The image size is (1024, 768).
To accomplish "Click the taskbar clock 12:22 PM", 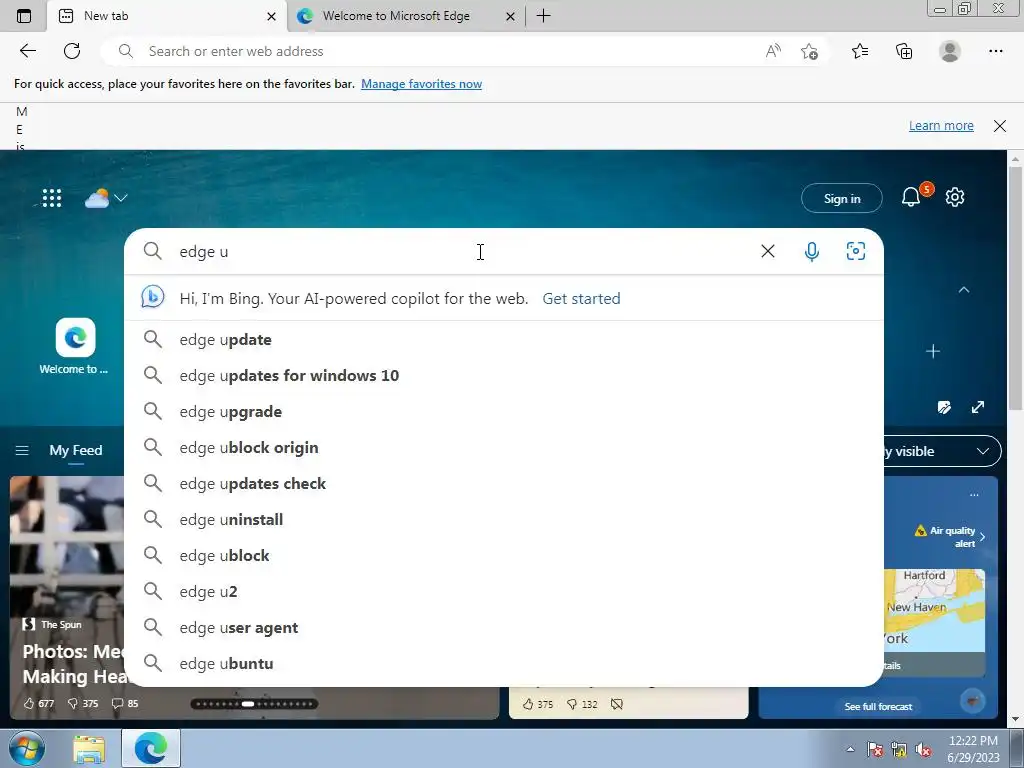I will [x=973, y=749].
